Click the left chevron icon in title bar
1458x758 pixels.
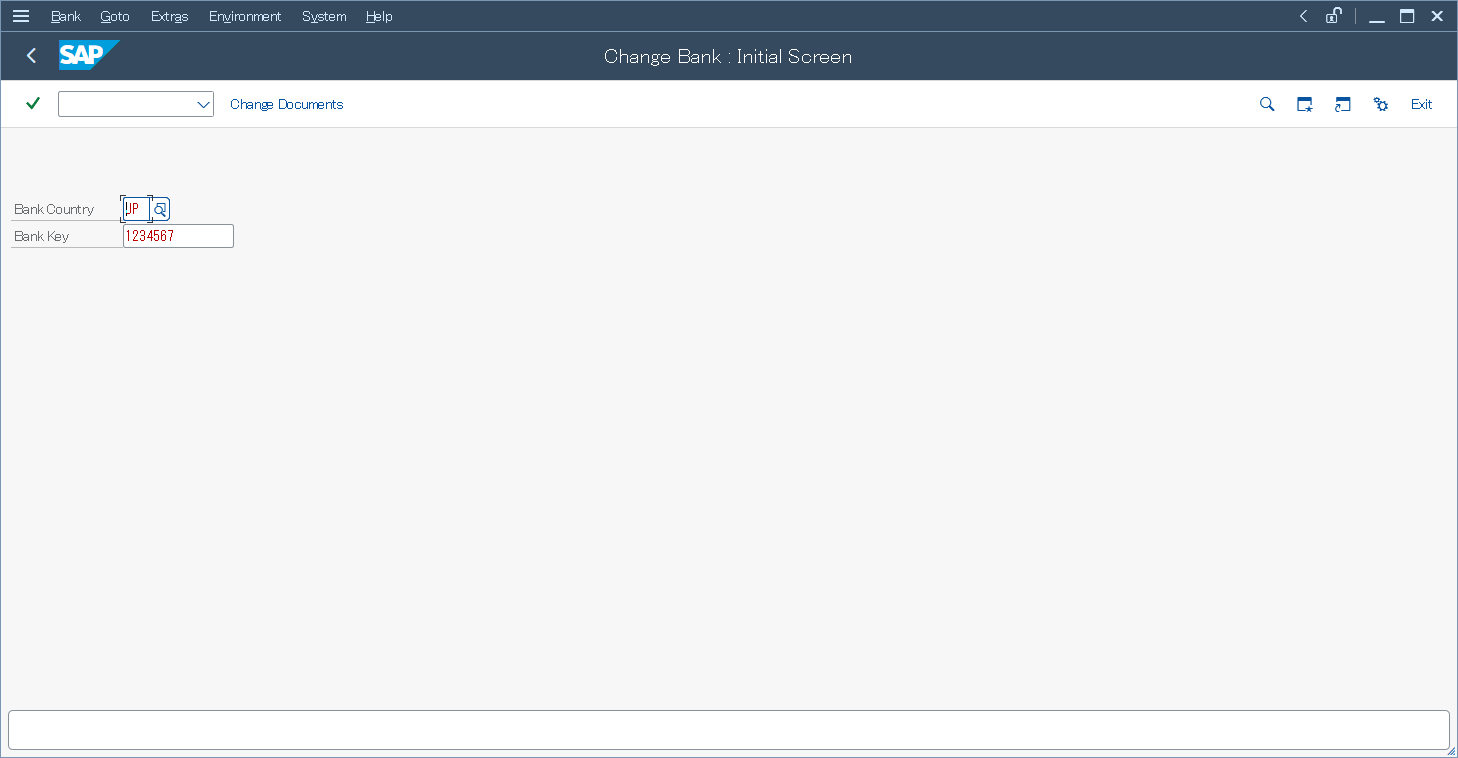click(x=1303, y=16)
